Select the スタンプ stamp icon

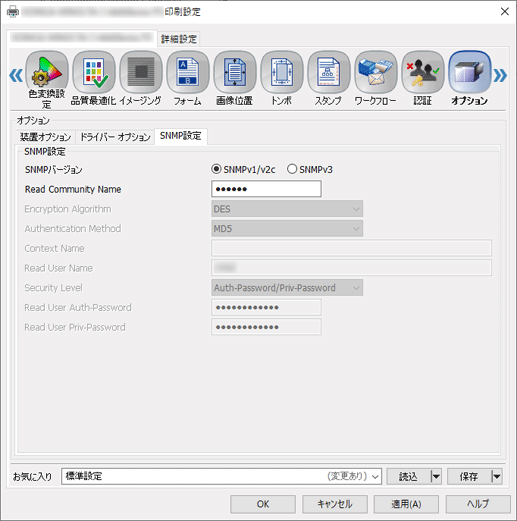[329, 72]
